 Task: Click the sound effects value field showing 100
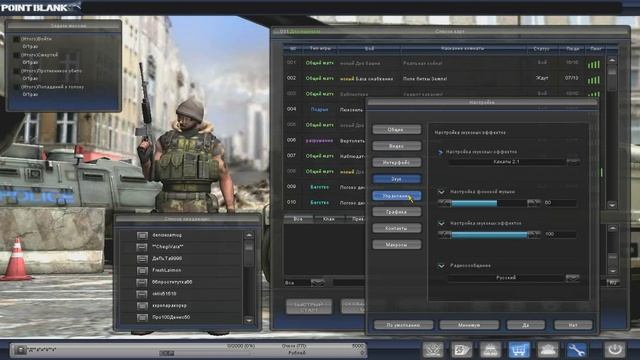(560, 235)
